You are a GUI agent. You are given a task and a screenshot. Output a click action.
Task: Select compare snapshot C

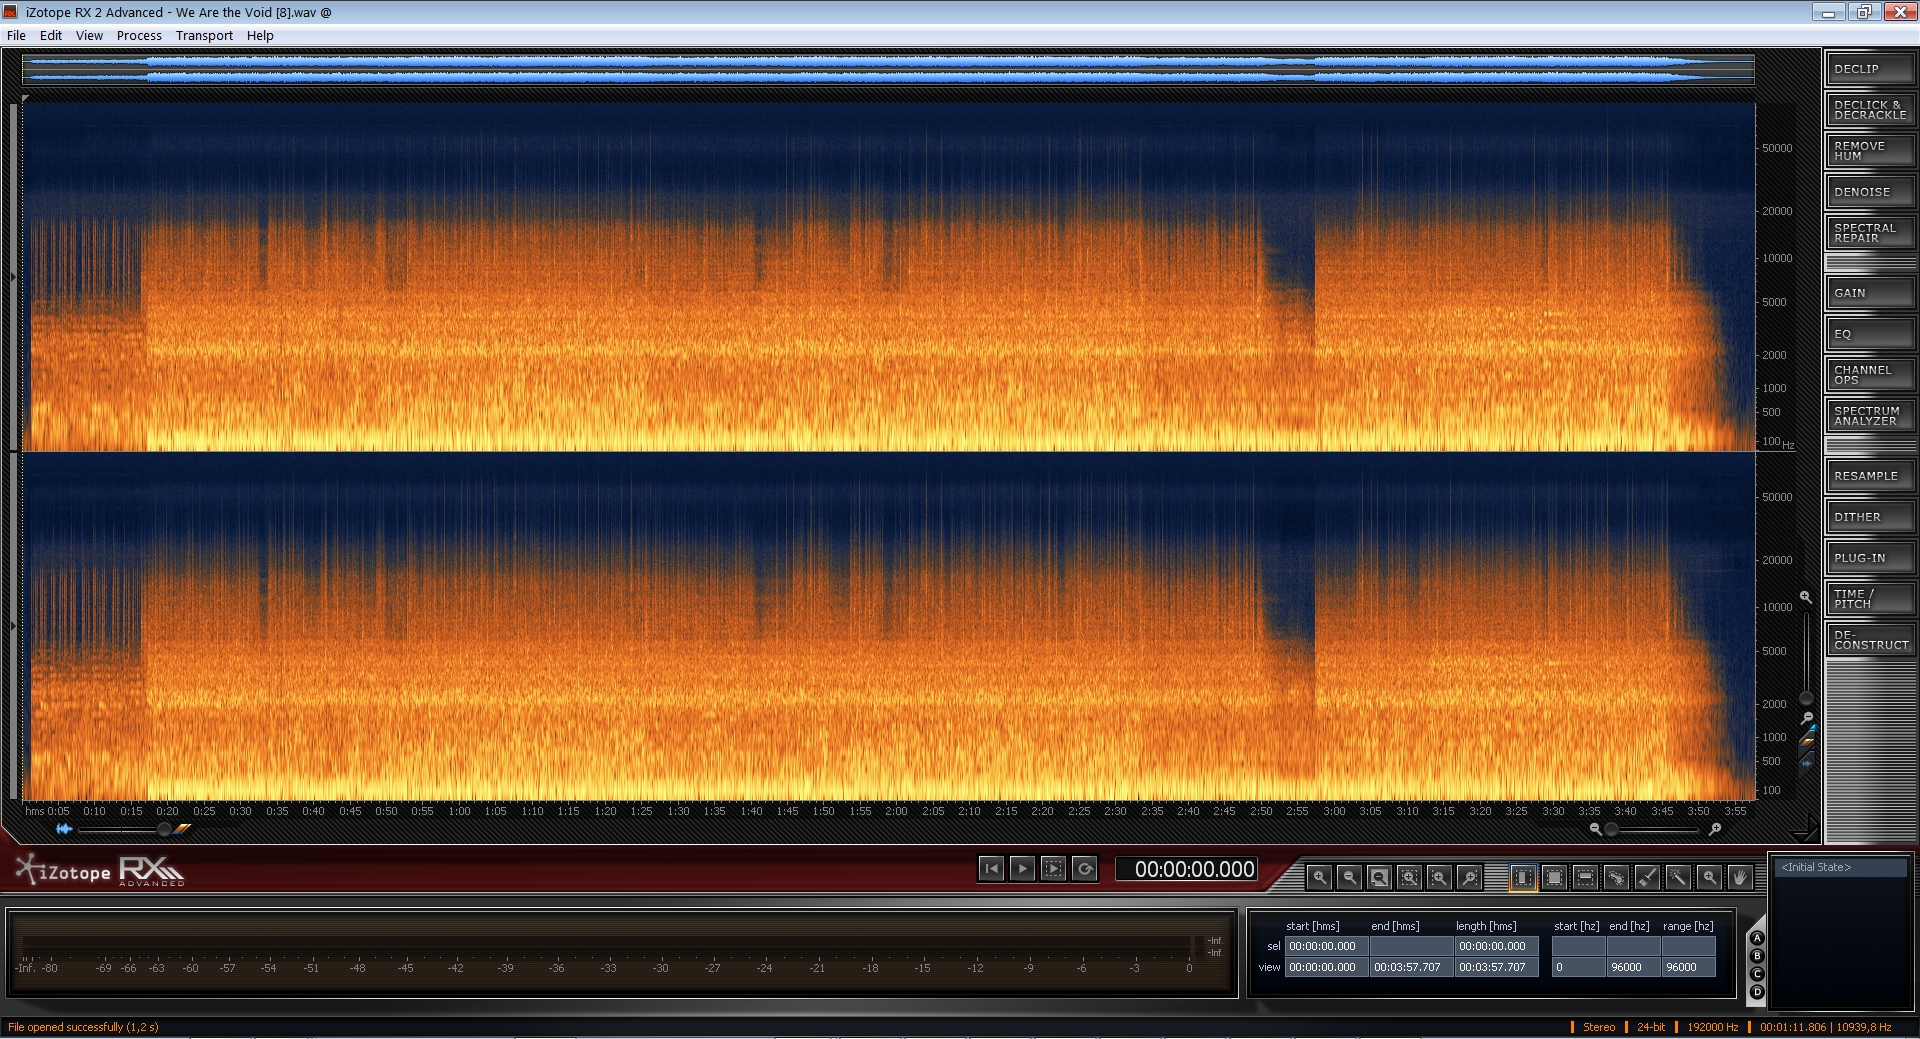click(x=1757, y=974)
